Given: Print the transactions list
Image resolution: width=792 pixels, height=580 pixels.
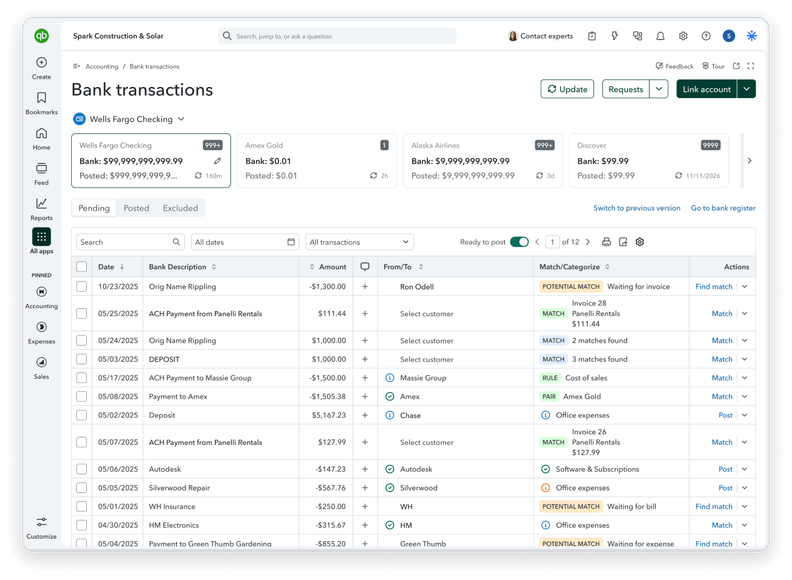Looking at the screenshot, I should click(606, 242).
